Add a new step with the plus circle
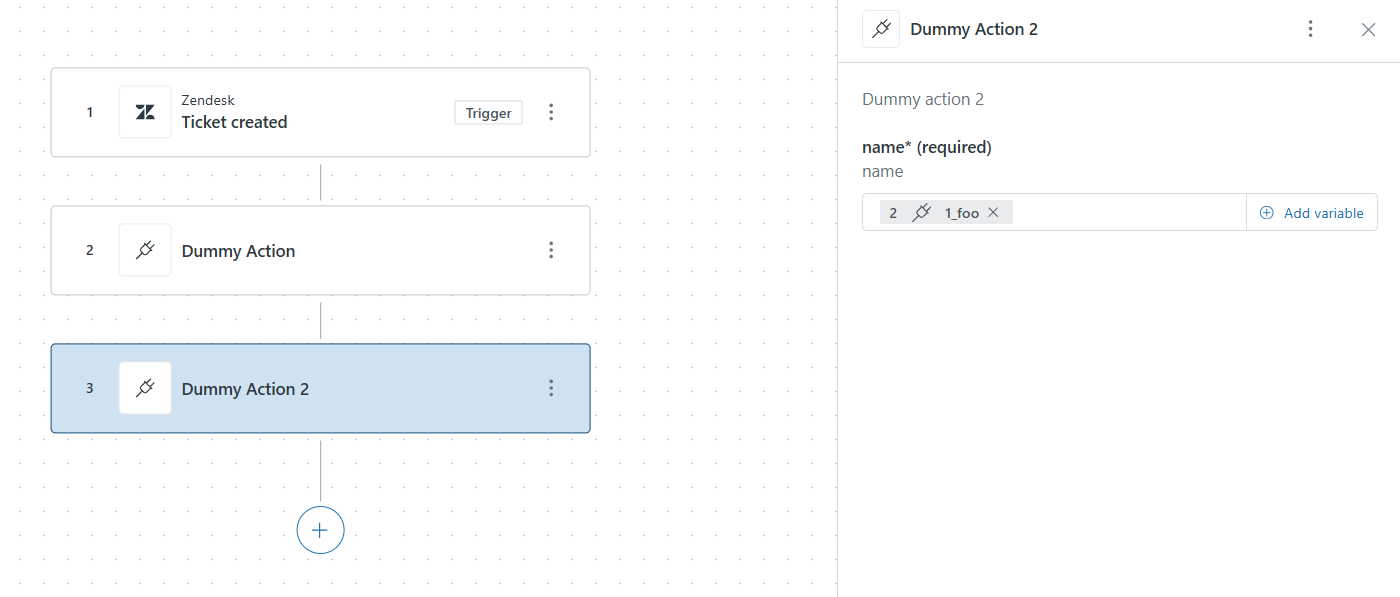1400x597 pixels. (320, 530)
